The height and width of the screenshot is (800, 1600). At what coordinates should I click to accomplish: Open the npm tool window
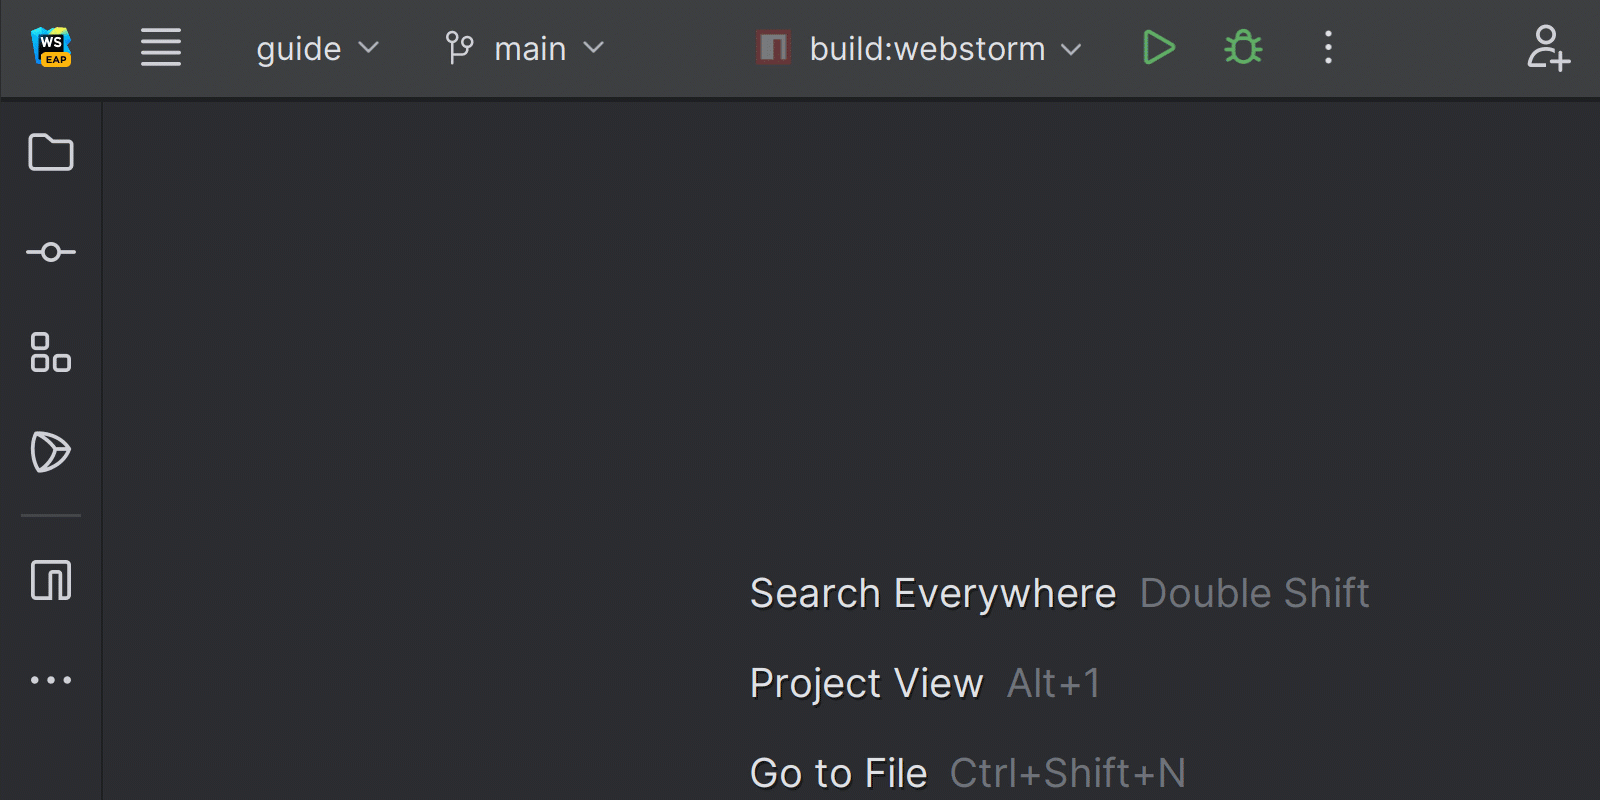point(51,580)
